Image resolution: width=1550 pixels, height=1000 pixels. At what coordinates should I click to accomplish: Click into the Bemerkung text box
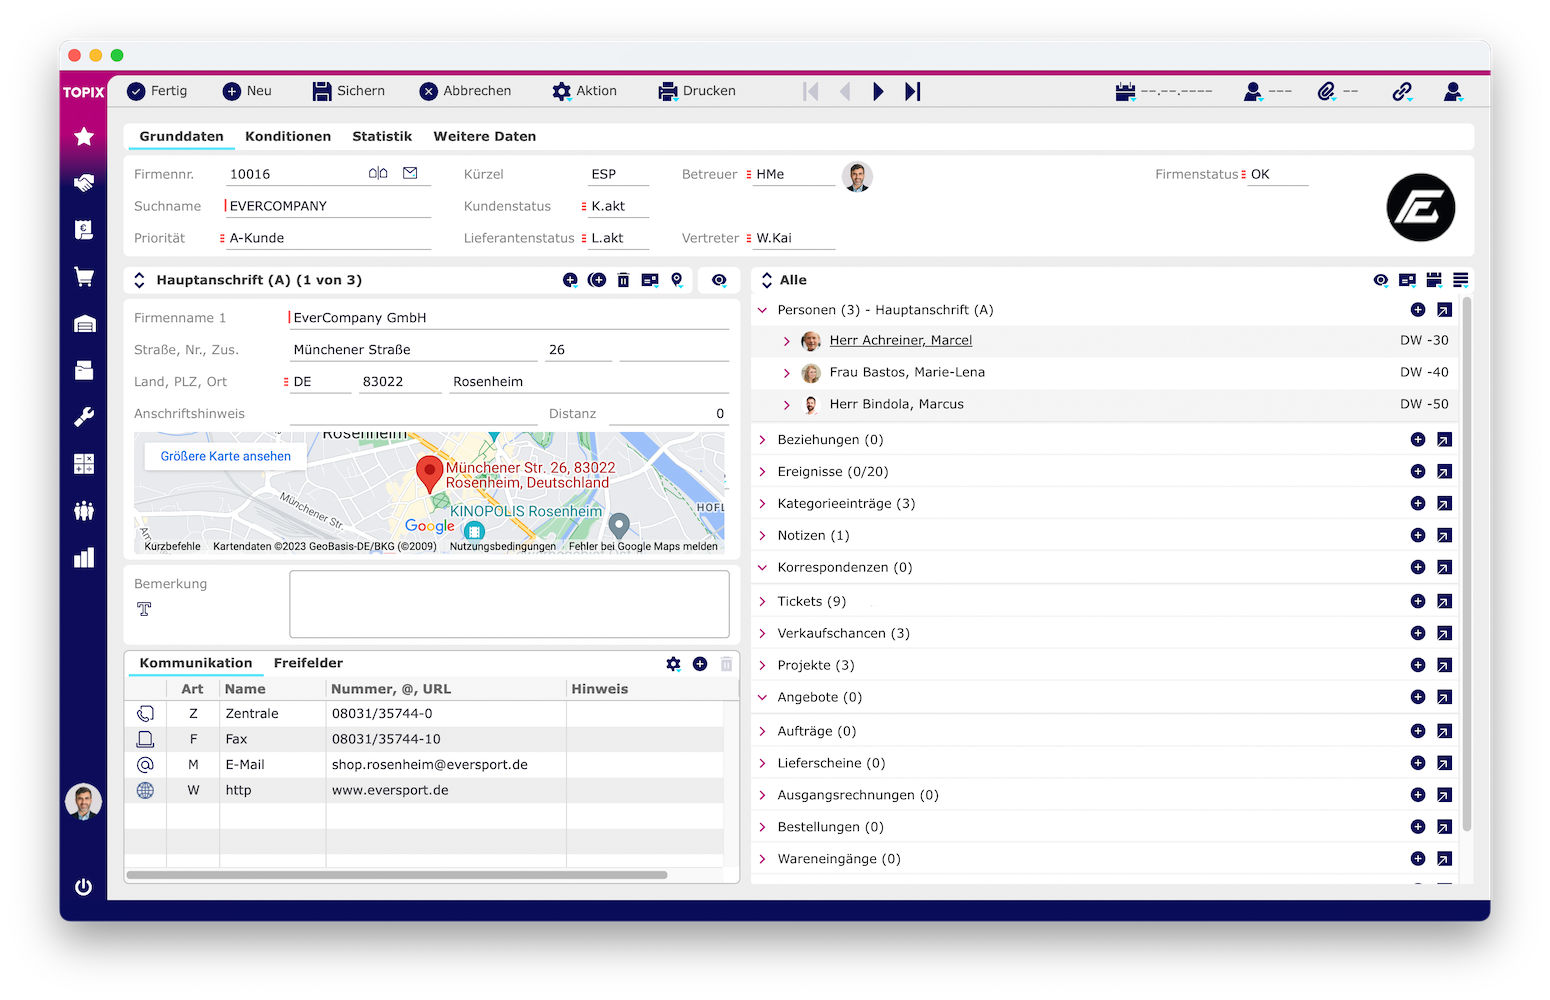(509, 604)
